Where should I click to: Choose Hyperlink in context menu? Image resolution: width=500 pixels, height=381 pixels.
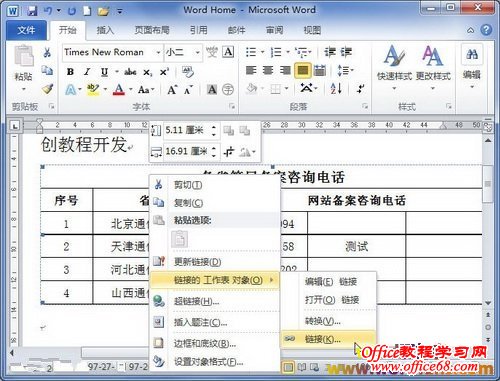(215, 302)
